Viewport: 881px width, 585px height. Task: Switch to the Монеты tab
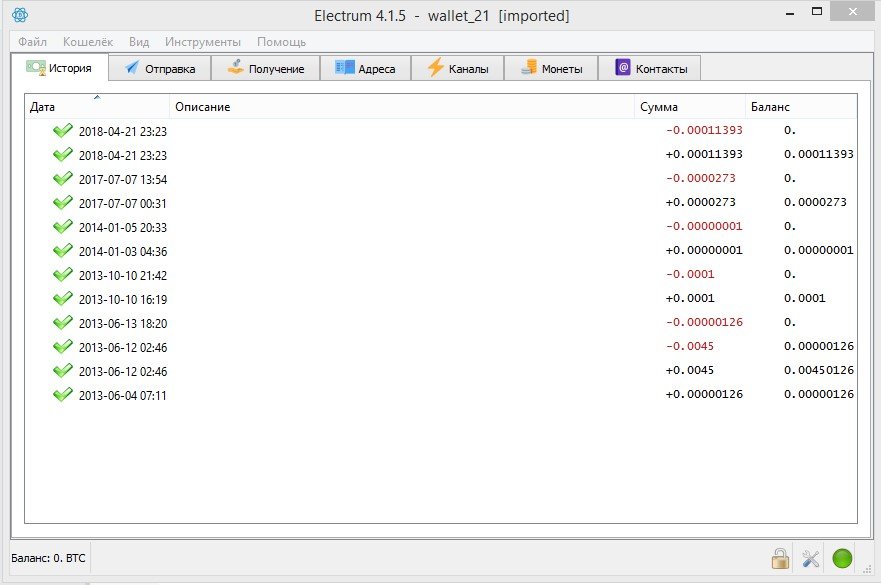tap(551, 69)
